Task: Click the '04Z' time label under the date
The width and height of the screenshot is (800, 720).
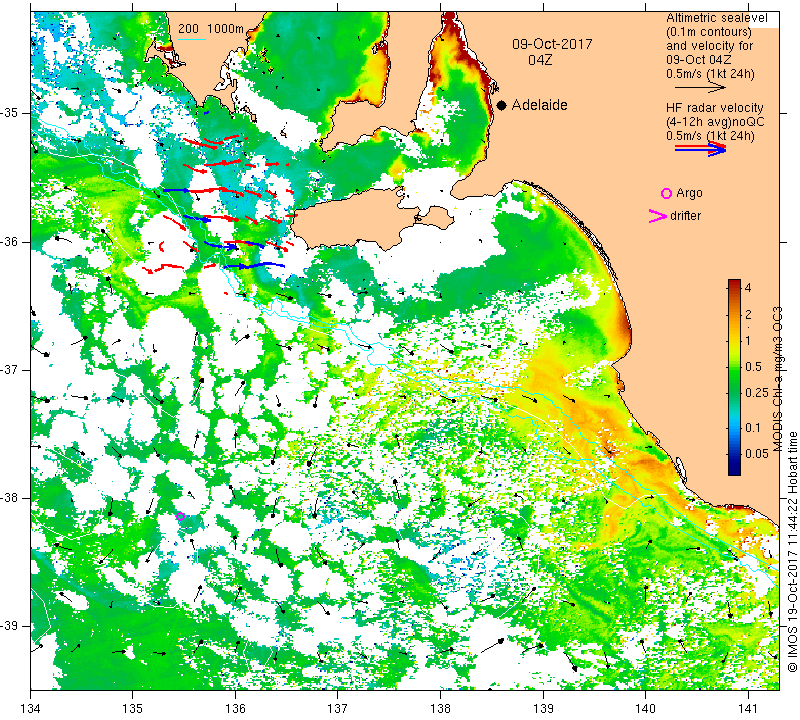Action: pos(540,60)
